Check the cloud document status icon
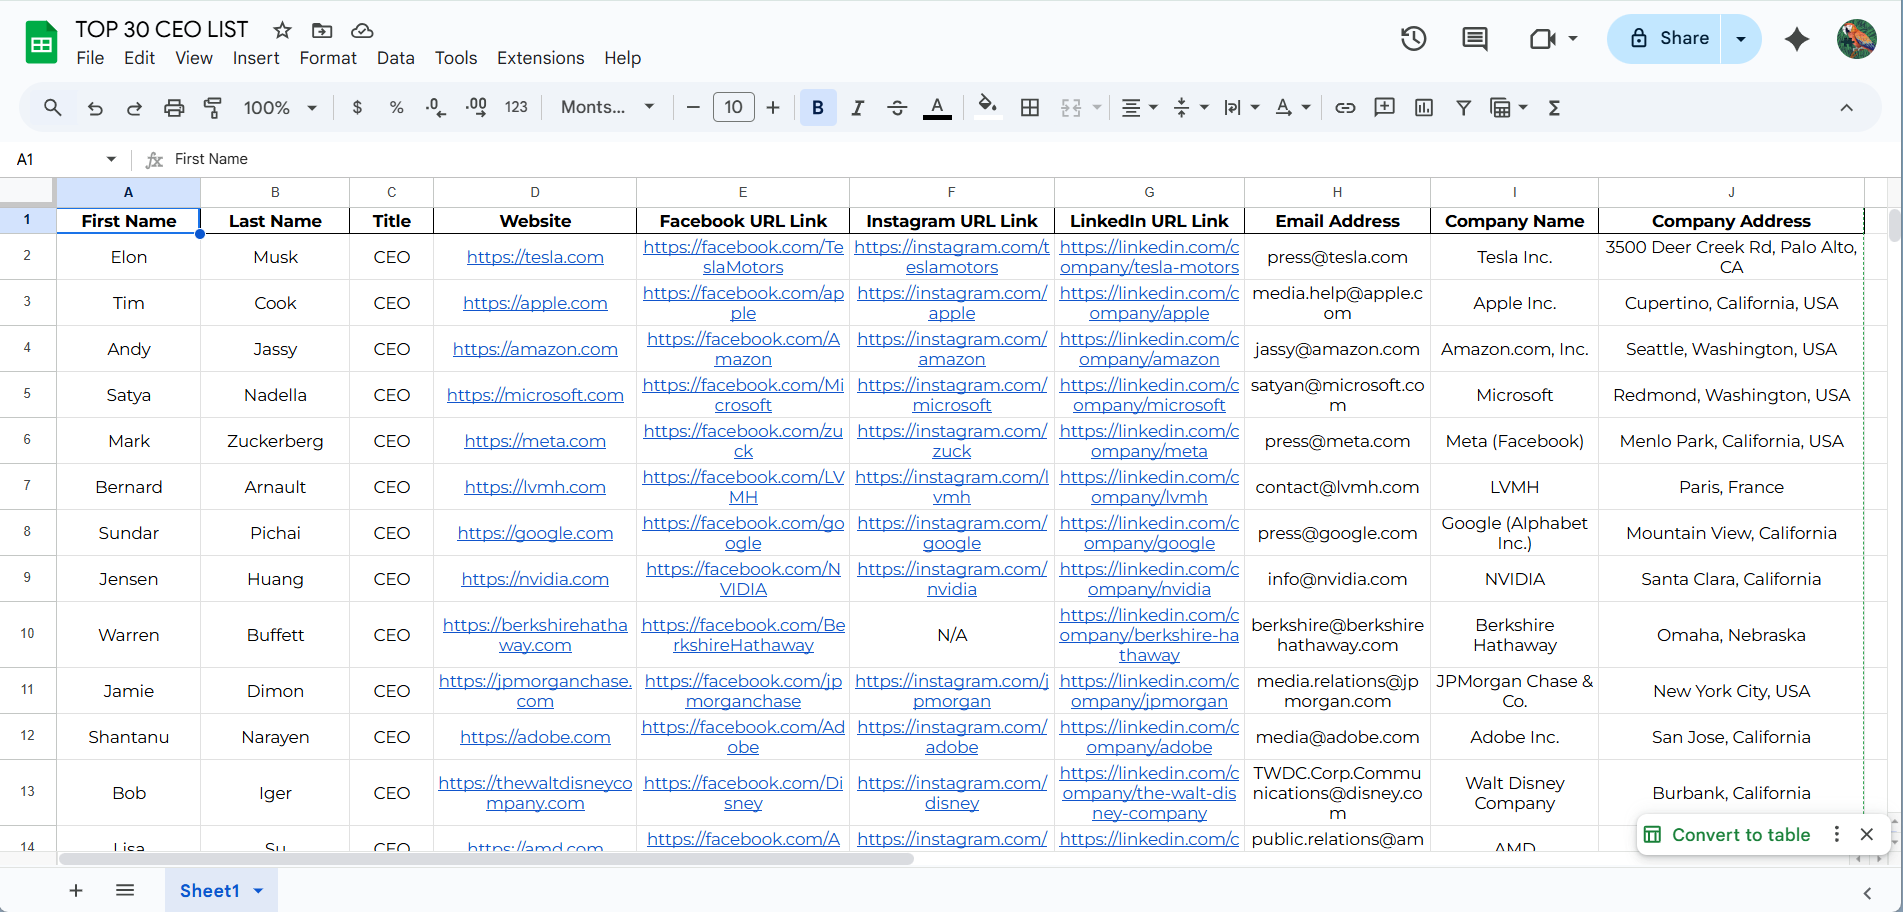The height and width of the screenshot is (912, 1903). tap(362, 30)
